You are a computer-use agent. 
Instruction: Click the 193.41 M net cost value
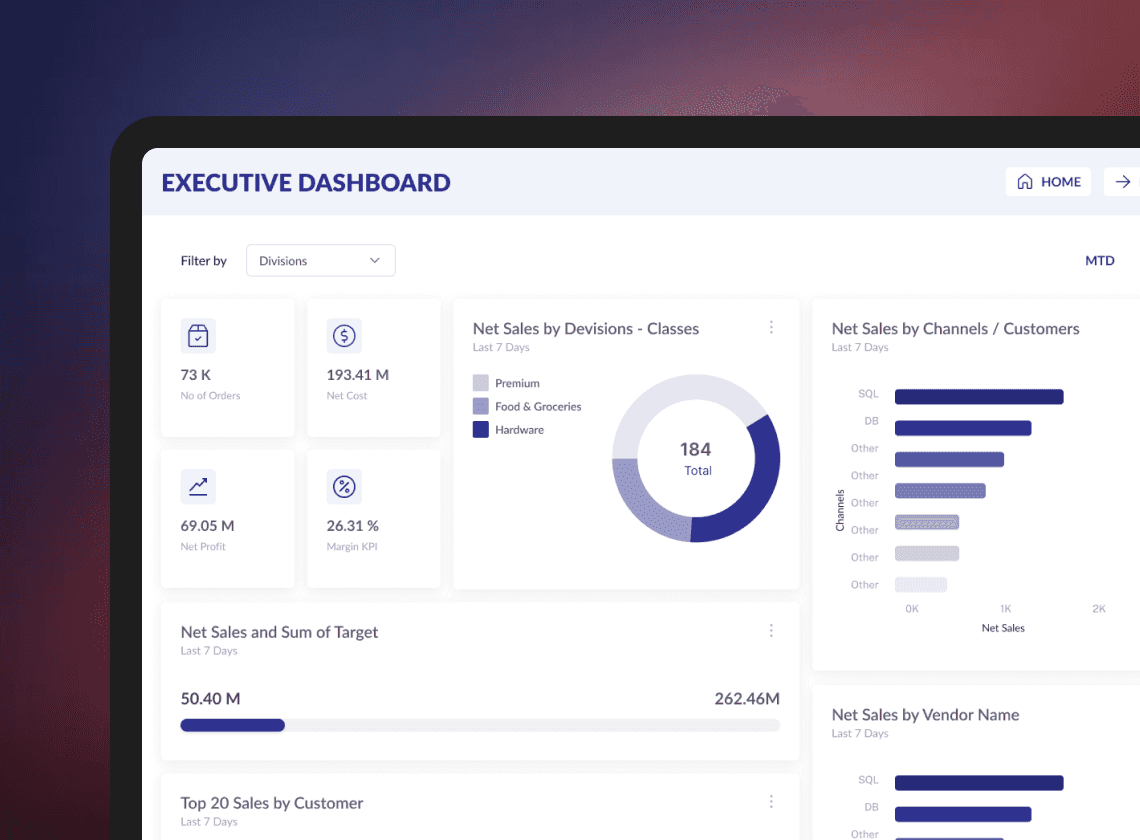358,375
